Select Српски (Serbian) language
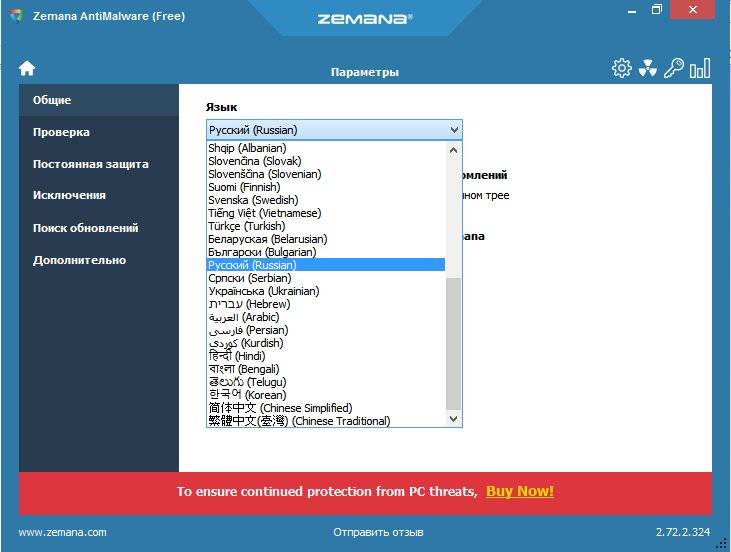The image size is (731, 552). pos(326,278)
